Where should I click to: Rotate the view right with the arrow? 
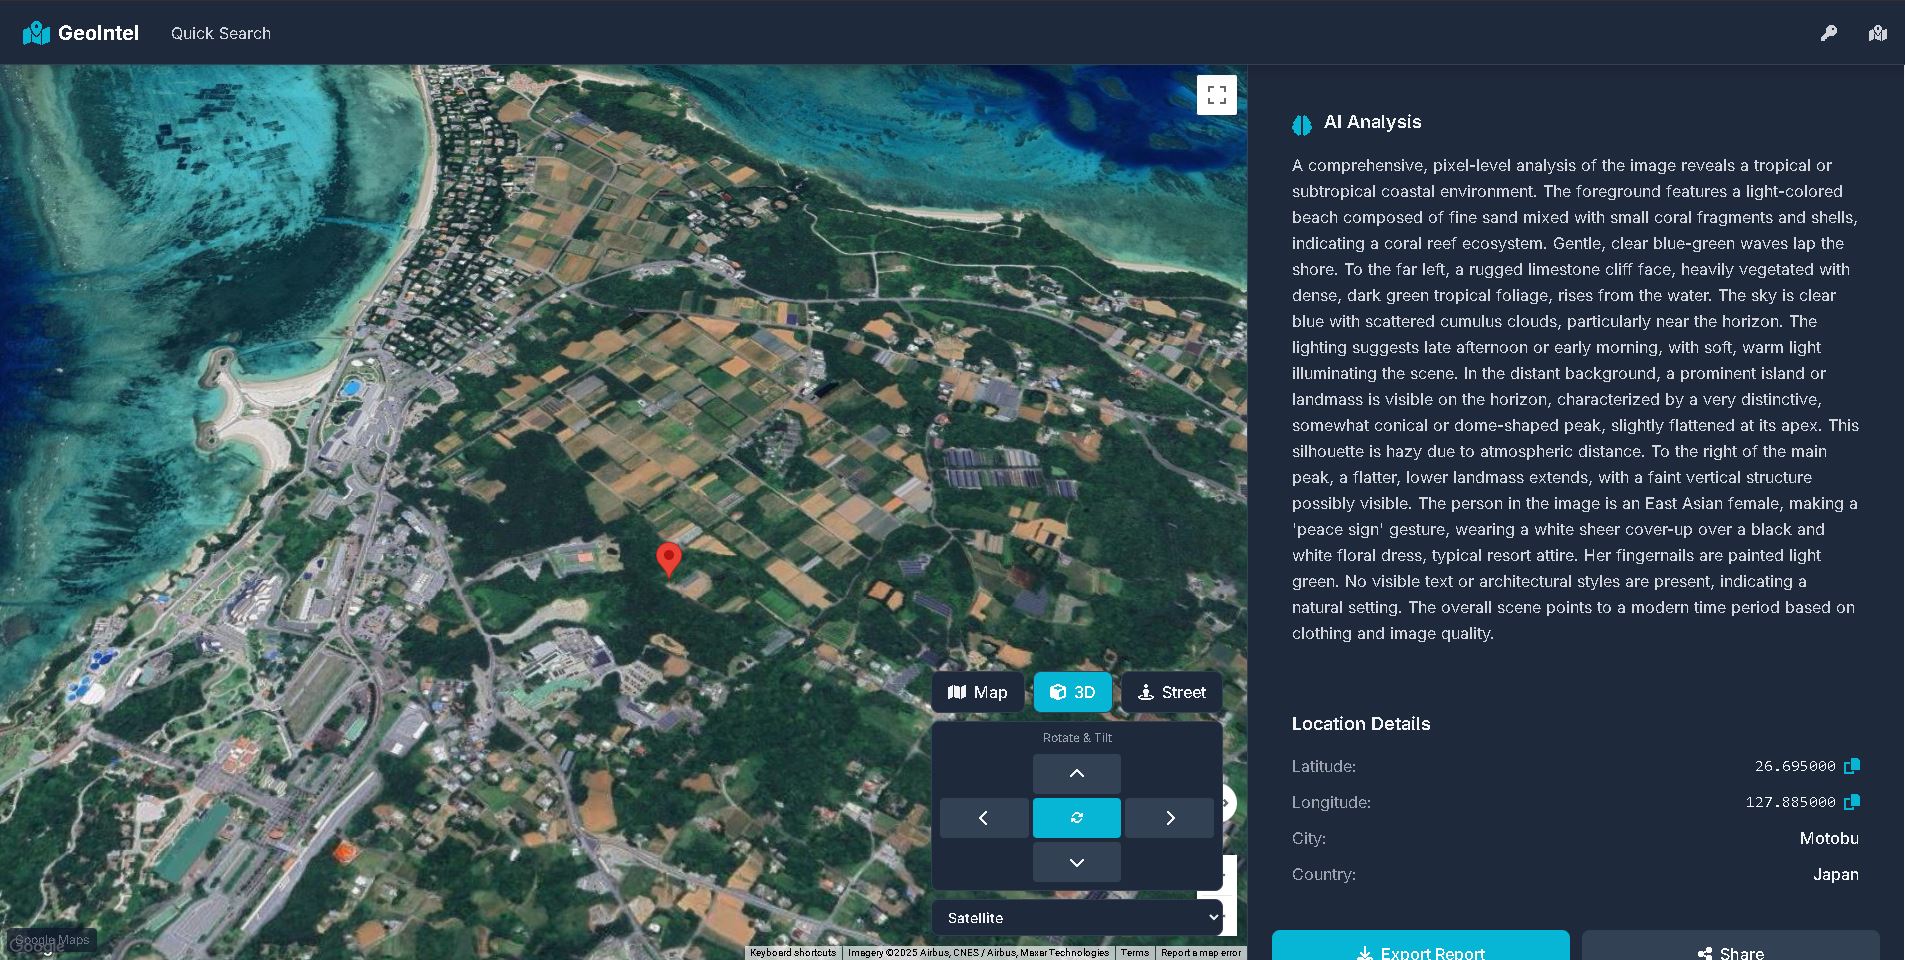(x=1169, y=817)
